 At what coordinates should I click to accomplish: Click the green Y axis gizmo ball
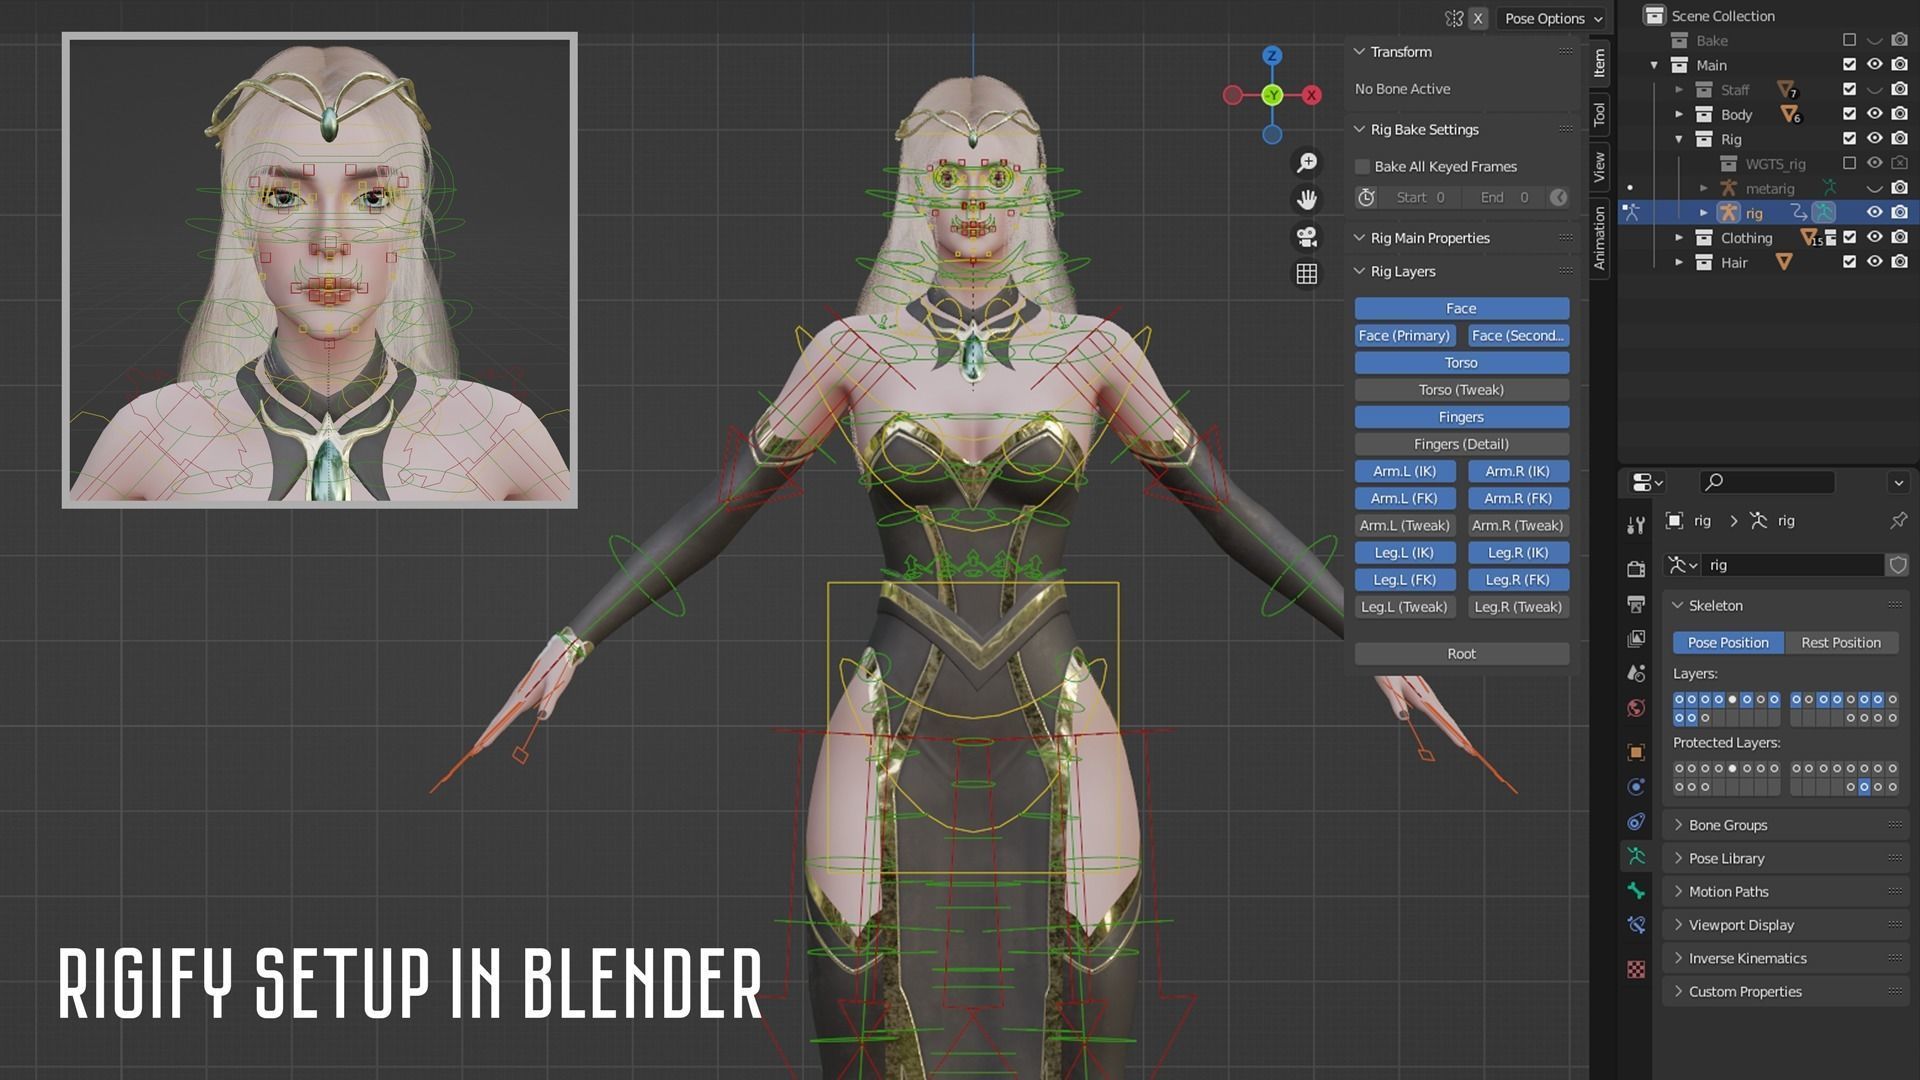[x=1272, y=95]
